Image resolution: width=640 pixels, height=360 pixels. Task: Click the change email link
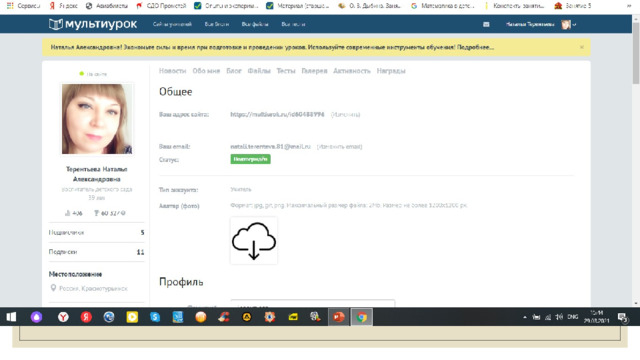pos(339,147)
